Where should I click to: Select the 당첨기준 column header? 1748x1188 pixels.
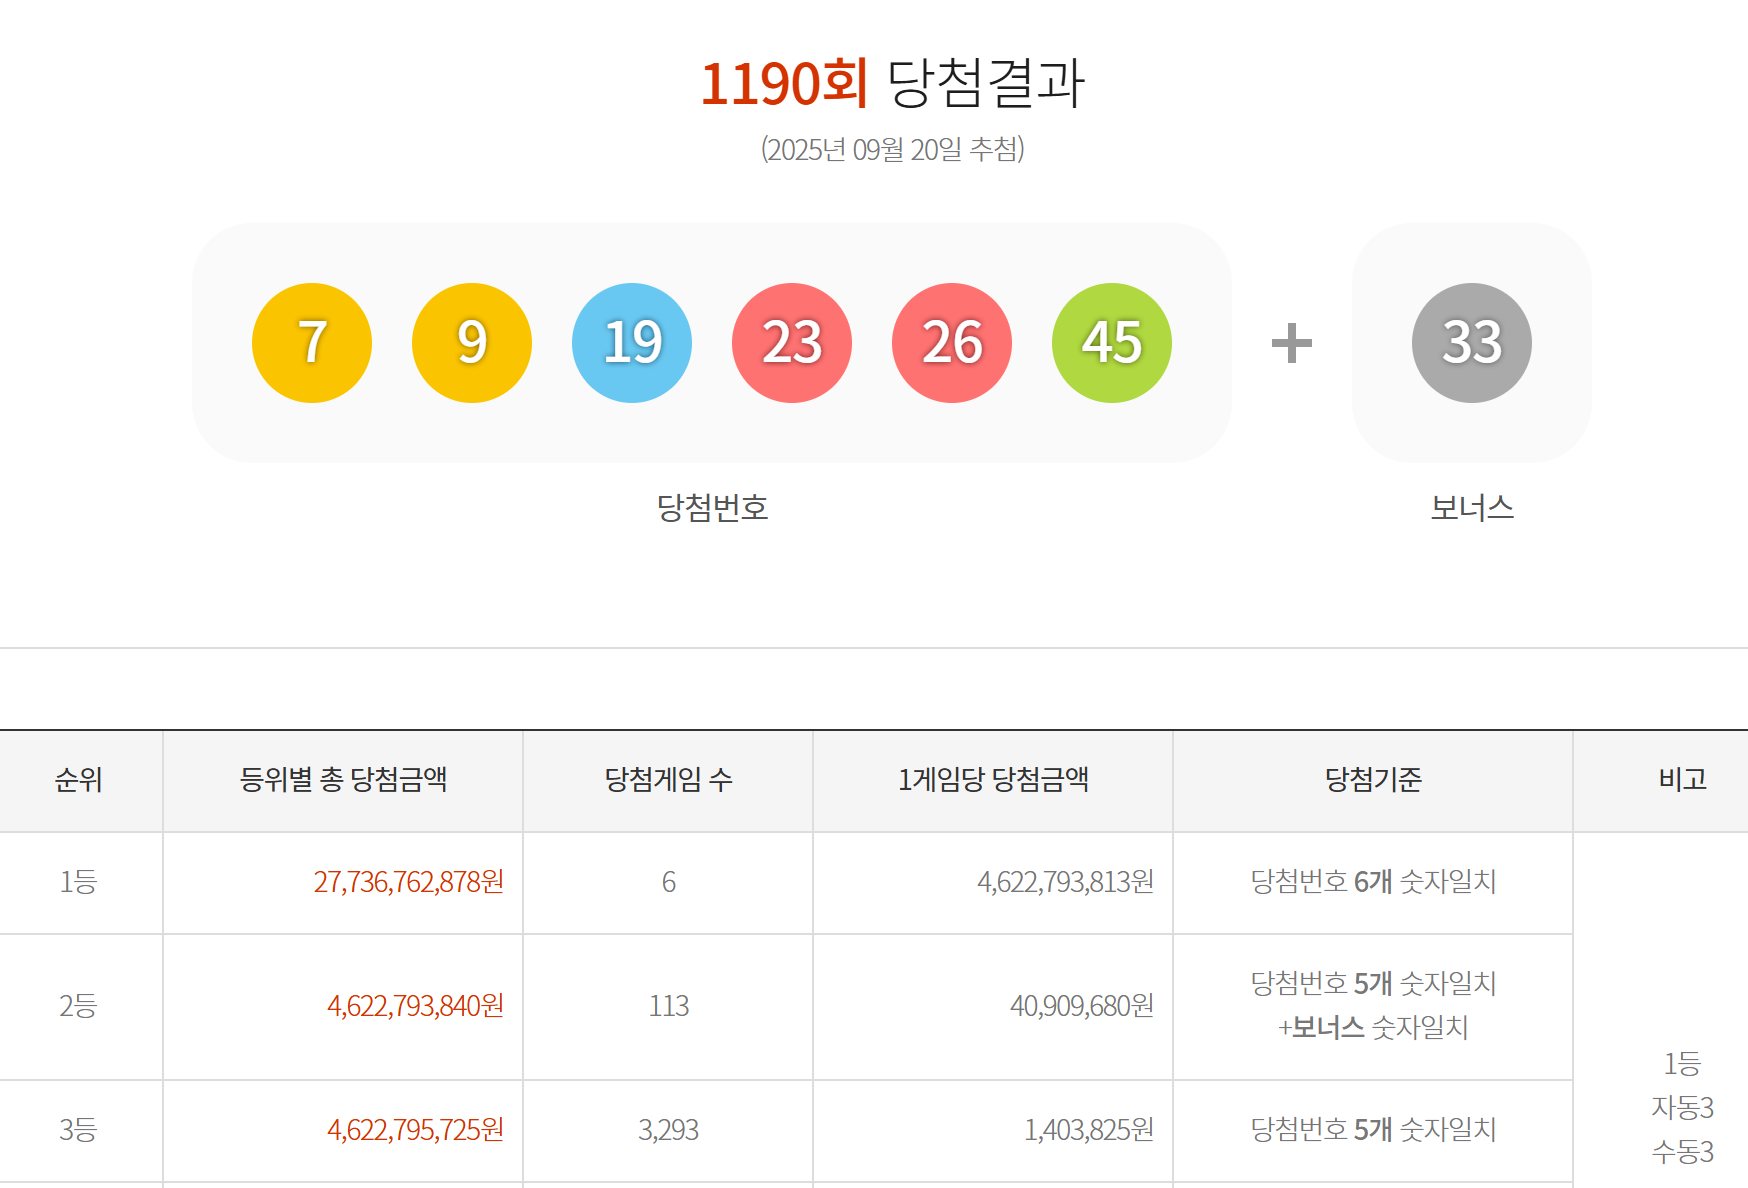(1373, 780)
